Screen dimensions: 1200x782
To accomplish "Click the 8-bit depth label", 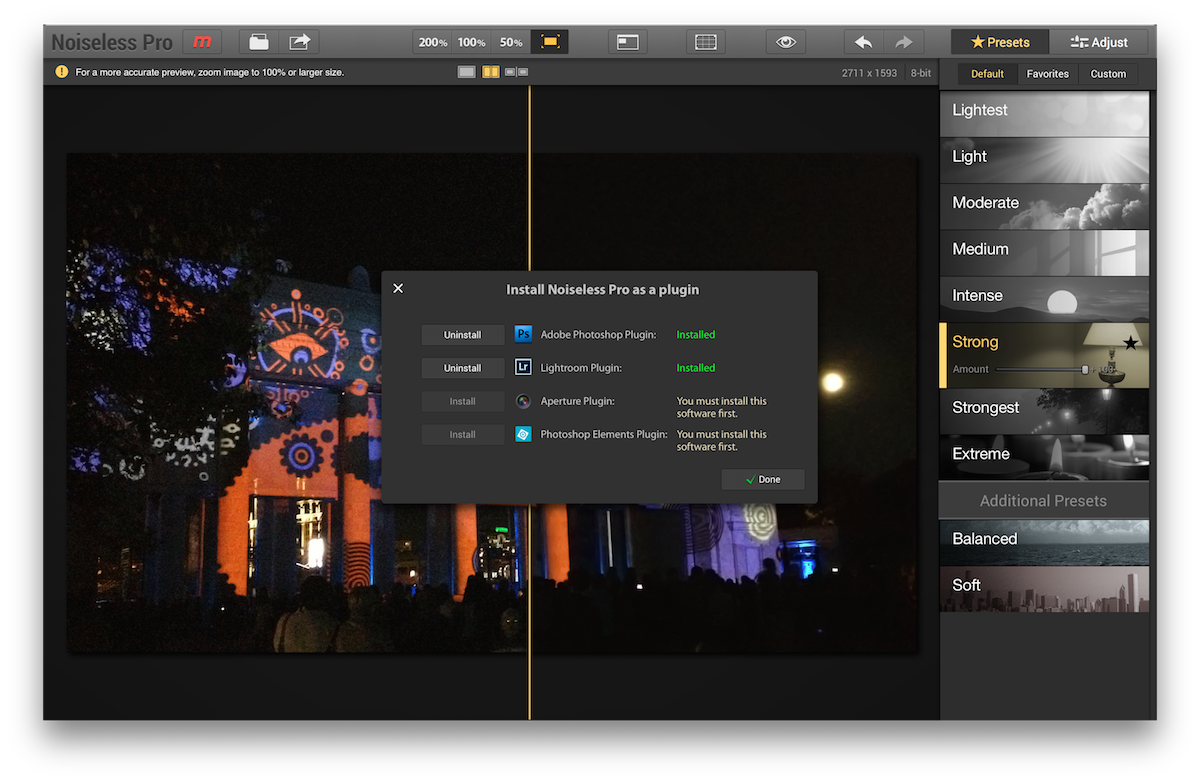I will click(x=921, y=73).
